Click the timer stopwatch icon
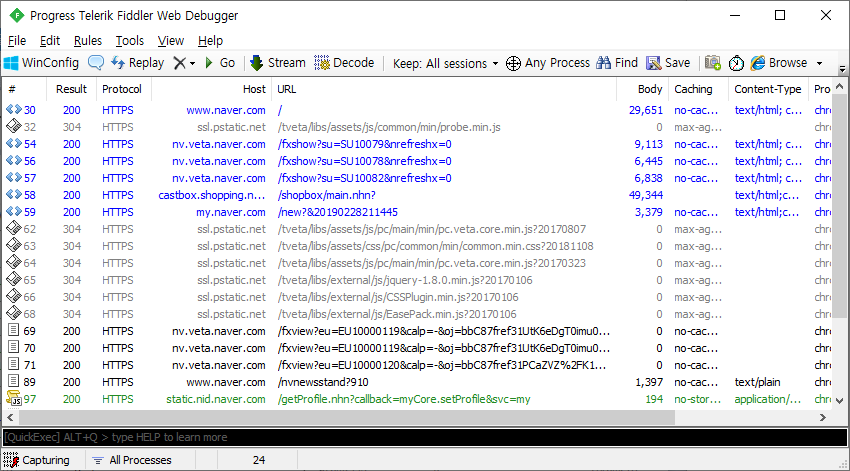The height and width of the screenshot is (471, 850). coord(736,63)
